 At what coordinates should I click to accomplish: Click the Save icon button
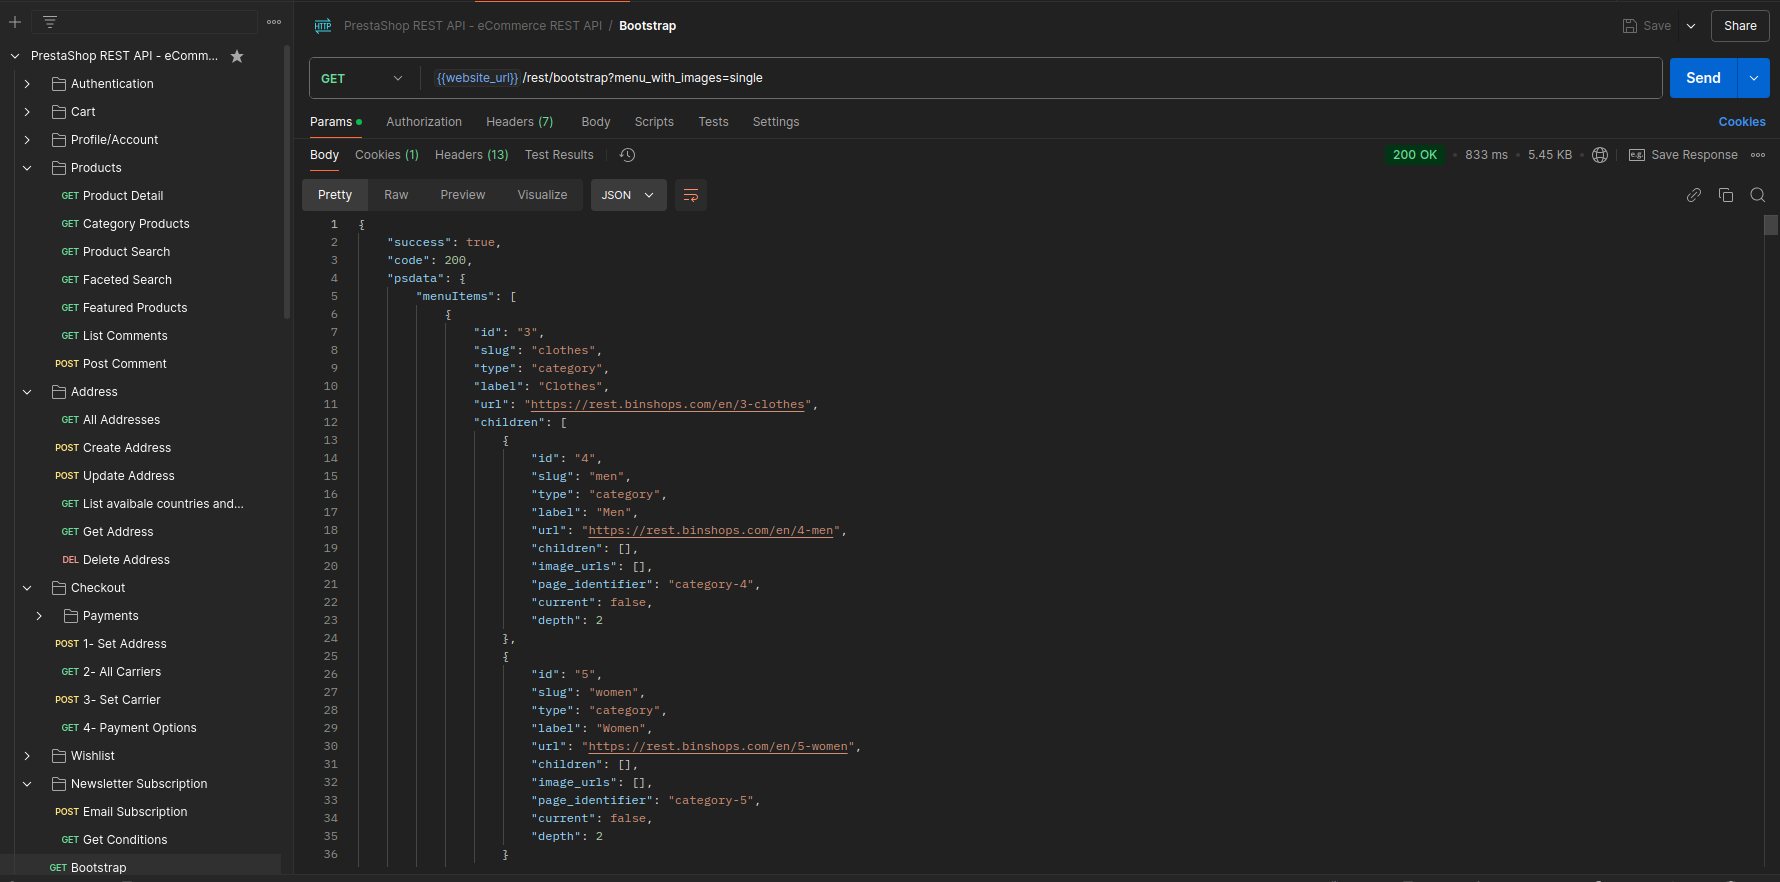(1646, 26)
